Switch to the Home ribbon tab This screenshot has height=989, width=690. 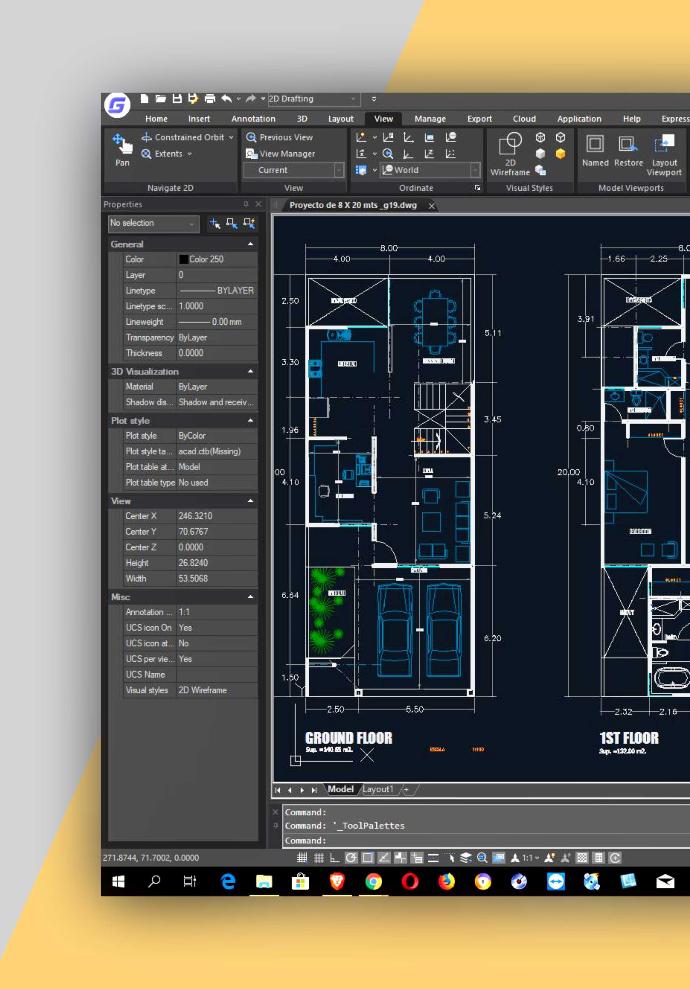[156, 119]
